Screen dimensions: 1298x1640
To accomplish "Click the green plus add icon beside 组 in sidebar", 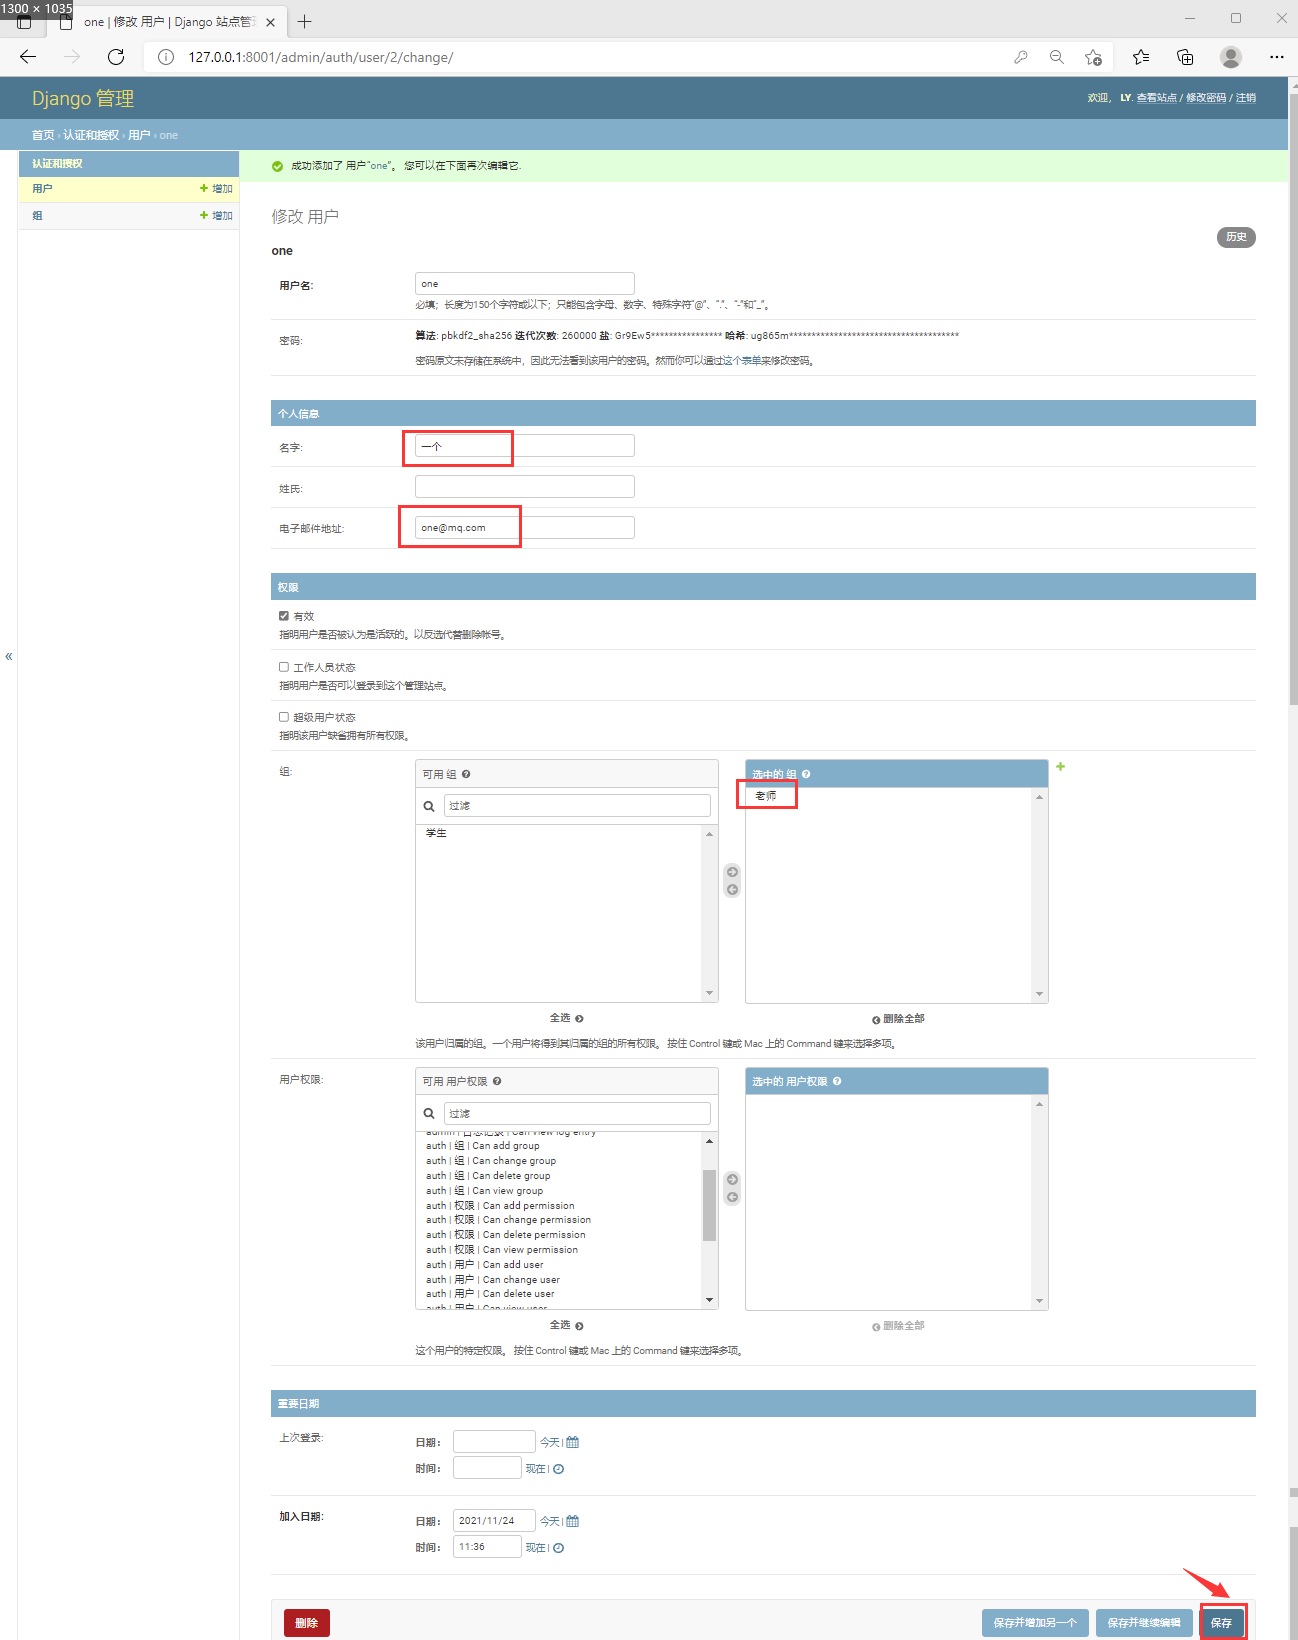I will 204,215.
